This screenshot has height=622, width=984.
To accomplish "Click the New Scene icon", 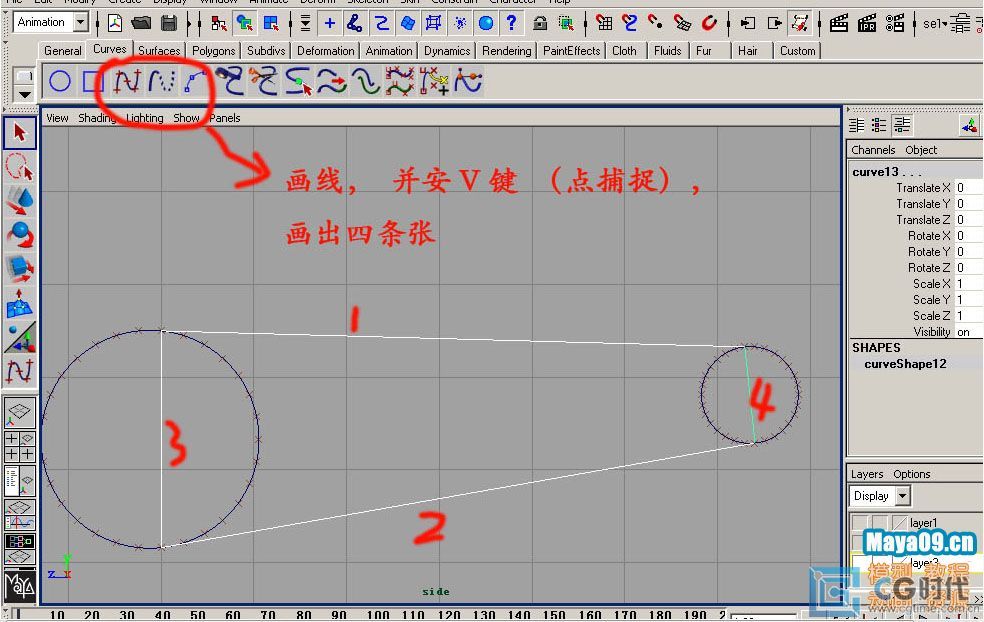I will tap(115, 24).
